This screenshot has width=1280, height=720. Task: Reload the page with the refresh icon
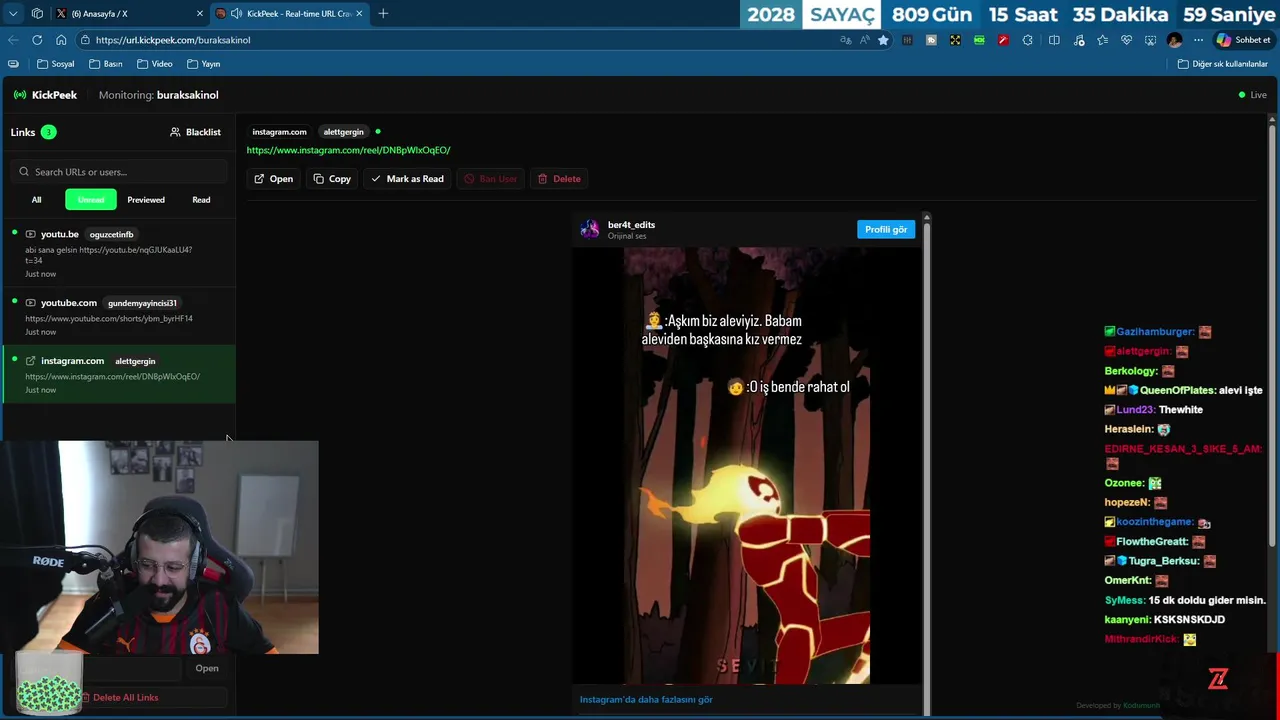[x=37, y=40]
